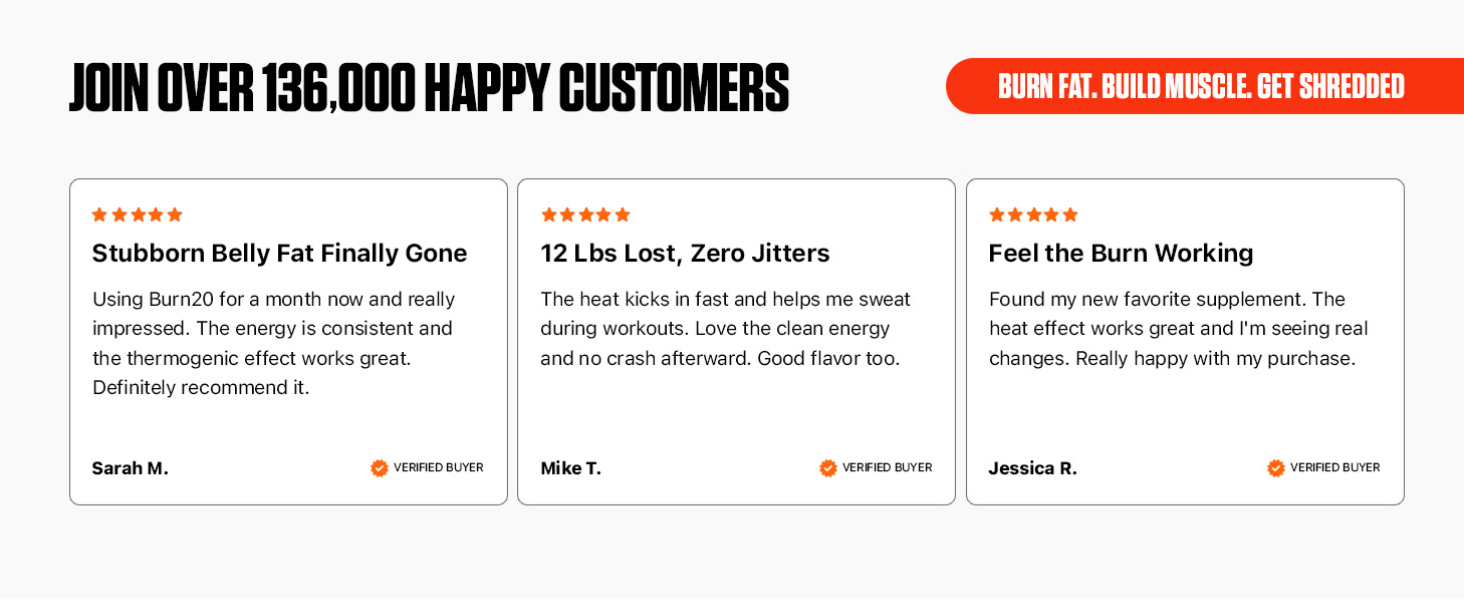Click the Join Over 136,000 Happy Customers heading

pyautogui.click(x=429, y=87)
